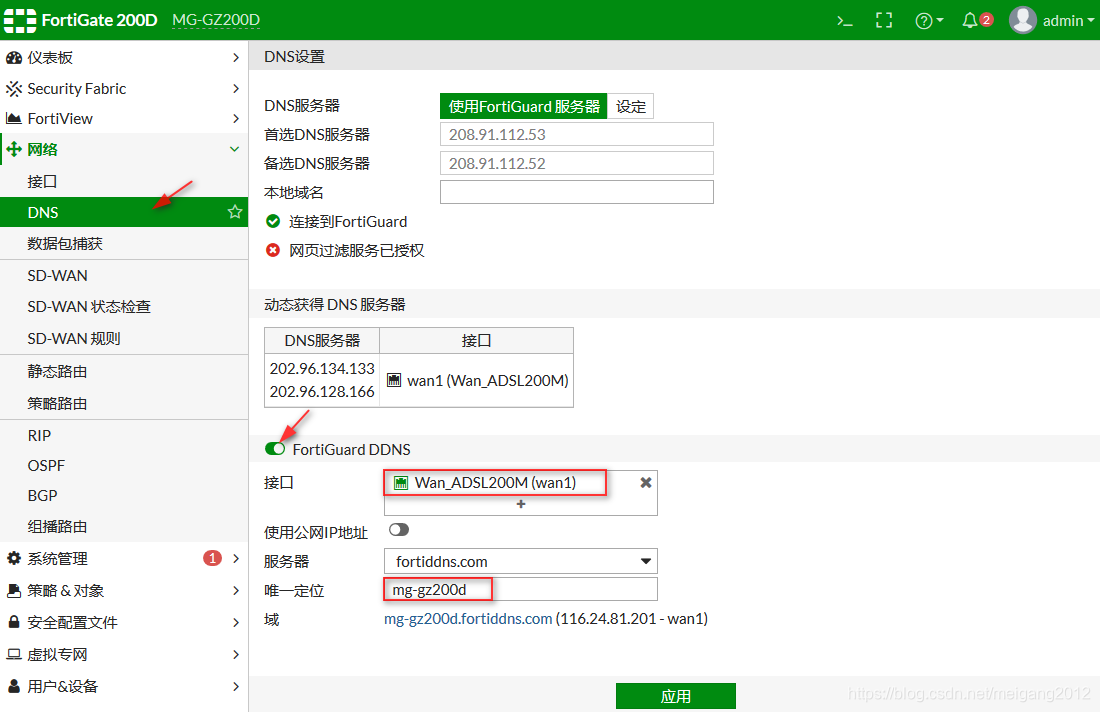
Task: Click the 202.96.134.133 DNS server cell
Action: (x=322, y=368)
